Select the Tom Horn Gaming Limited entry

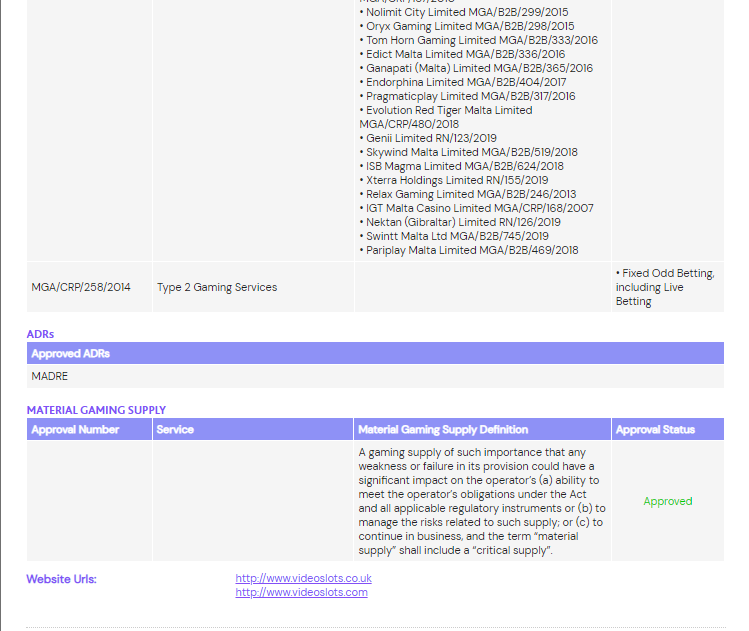479,40
